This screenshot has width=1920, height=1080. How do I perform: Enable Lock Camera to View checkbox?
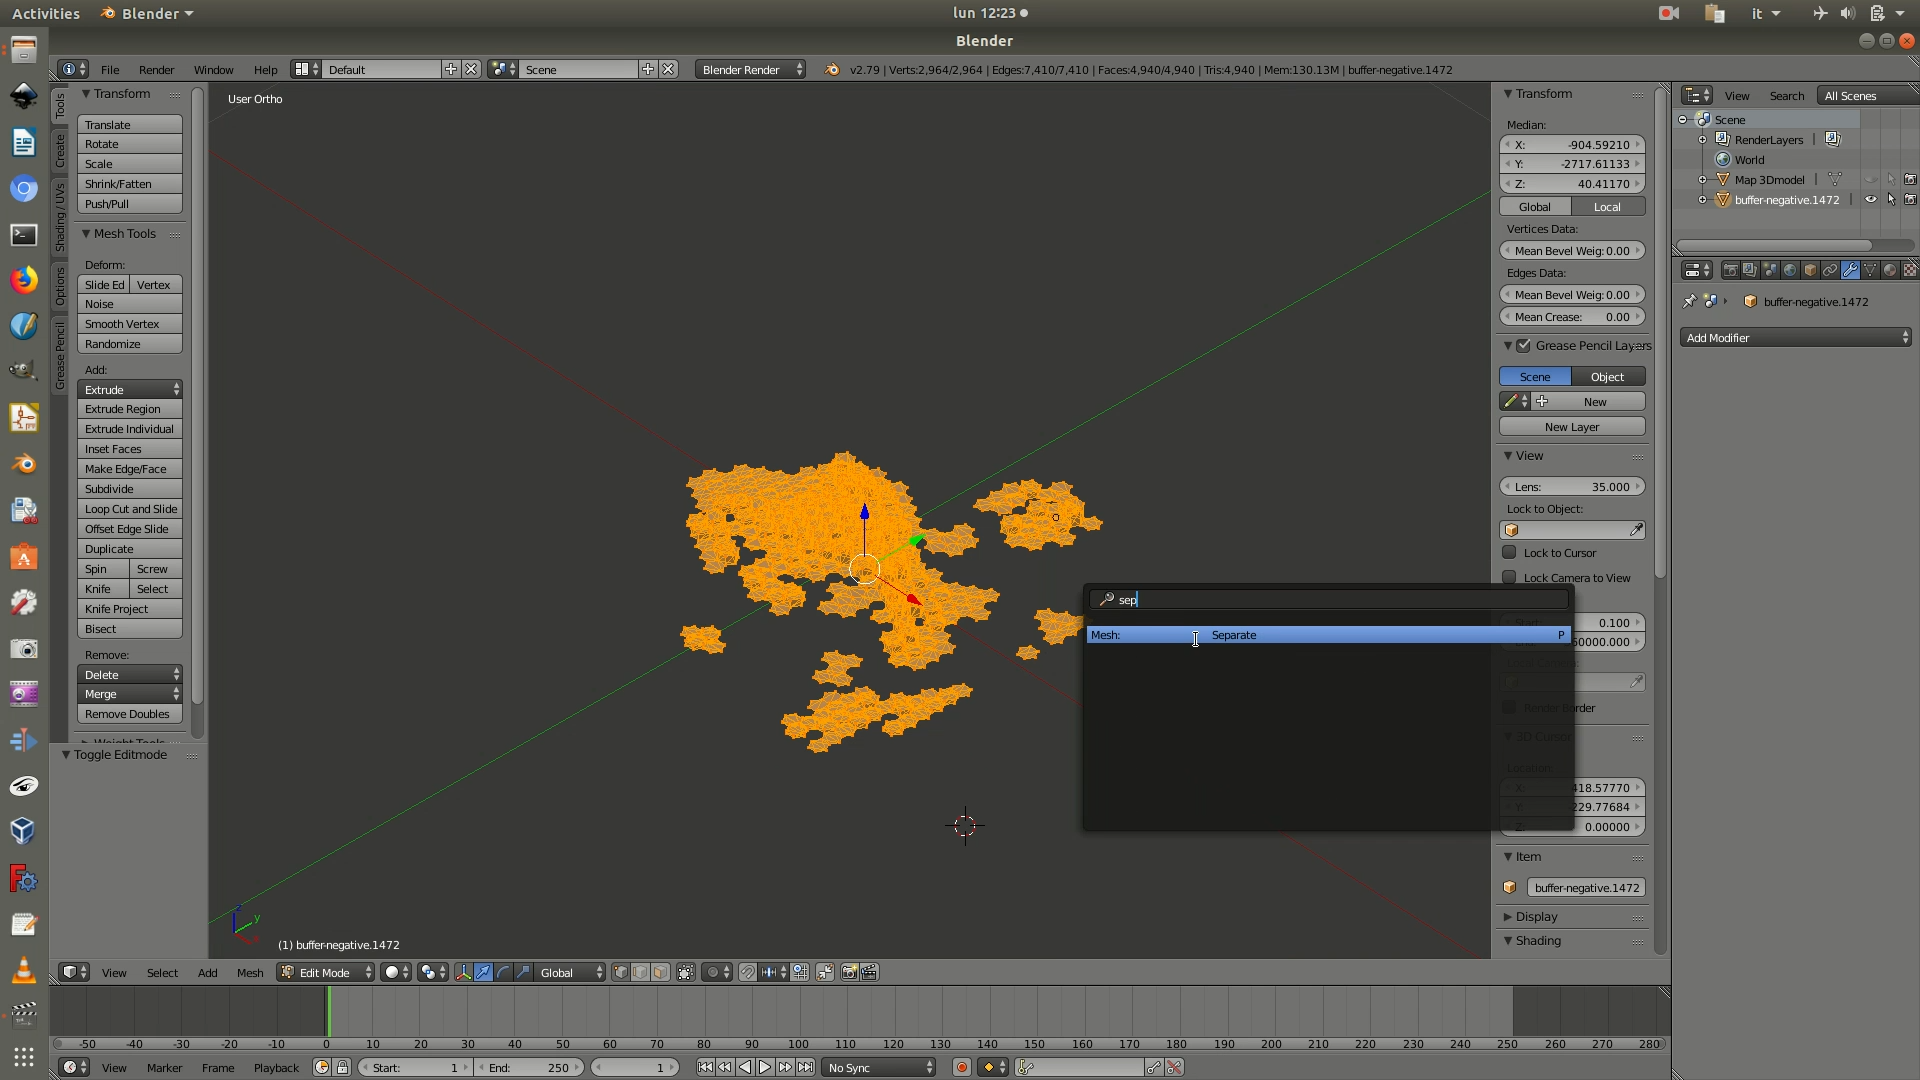click(x=1509, y=577)
